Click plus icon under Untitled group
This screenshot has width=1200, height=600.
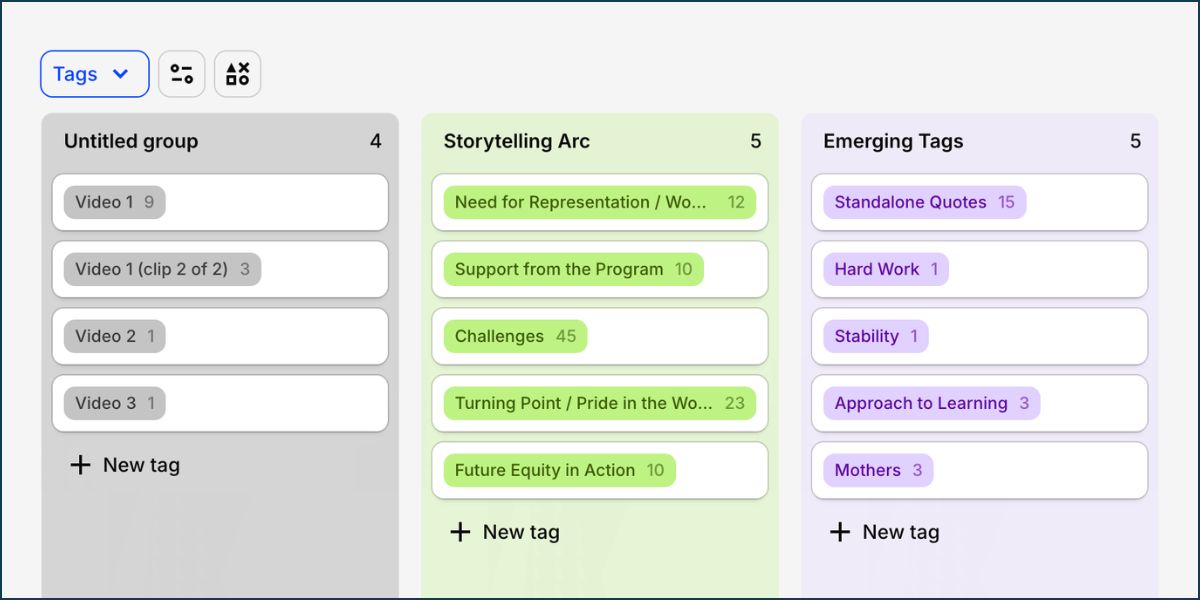[80, 465]
